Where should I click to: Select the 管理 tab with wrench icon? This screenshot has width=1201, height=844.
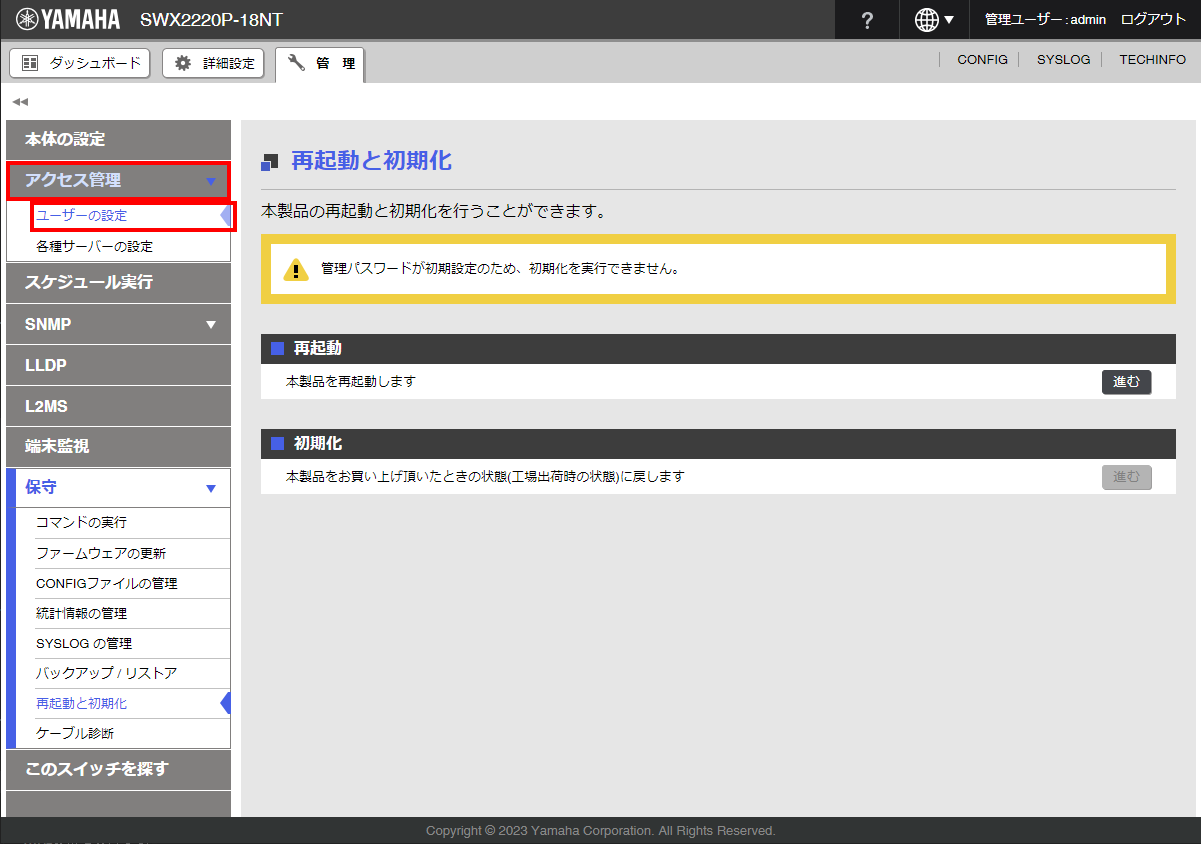point(320,63)
